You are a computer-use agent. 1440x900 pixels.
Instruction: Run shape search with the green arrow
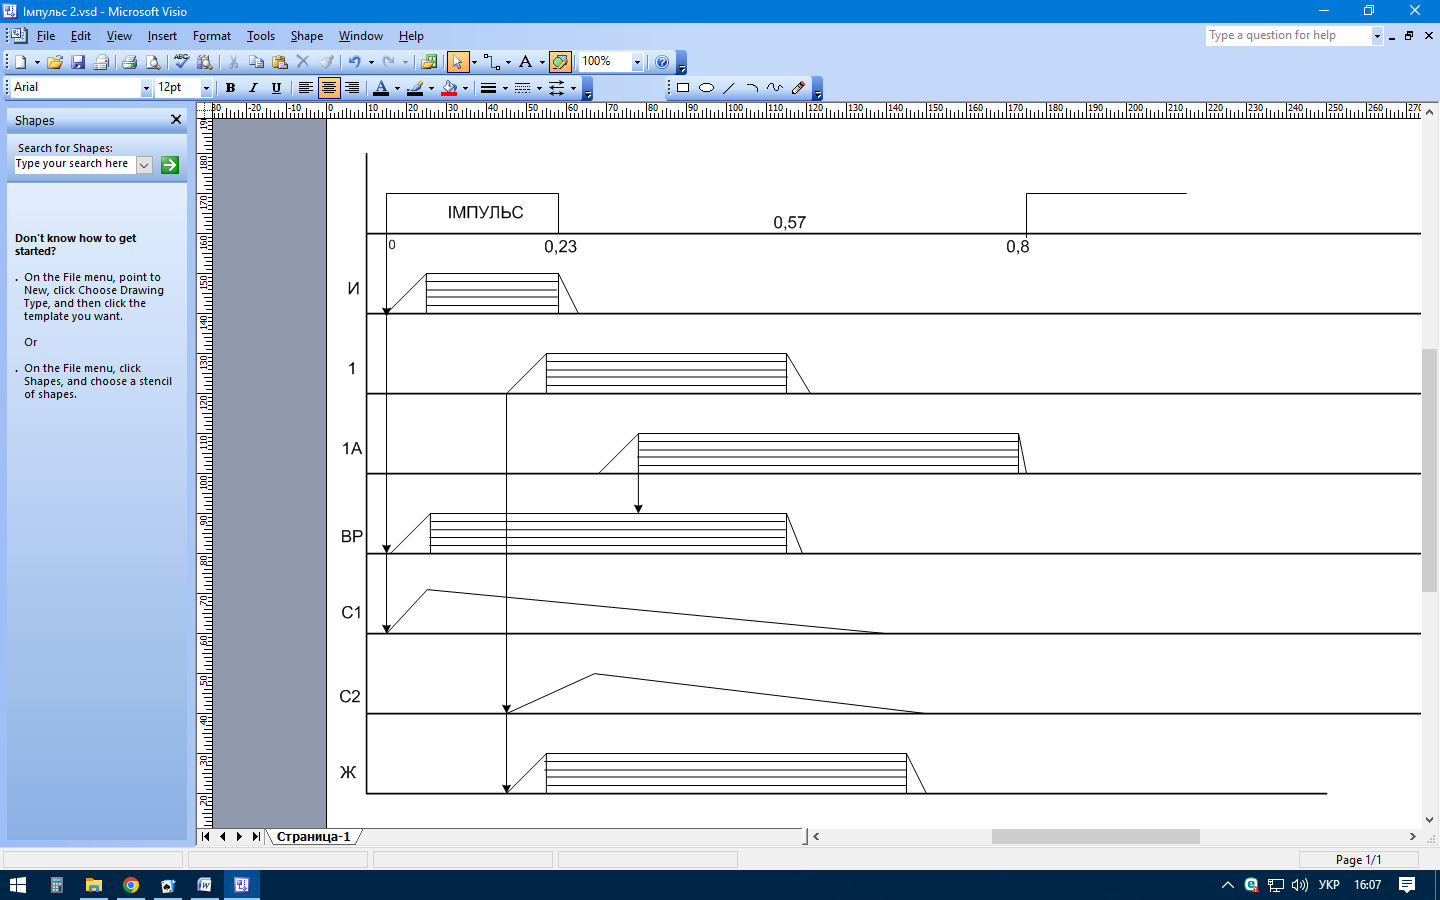(x=170, y=165)
